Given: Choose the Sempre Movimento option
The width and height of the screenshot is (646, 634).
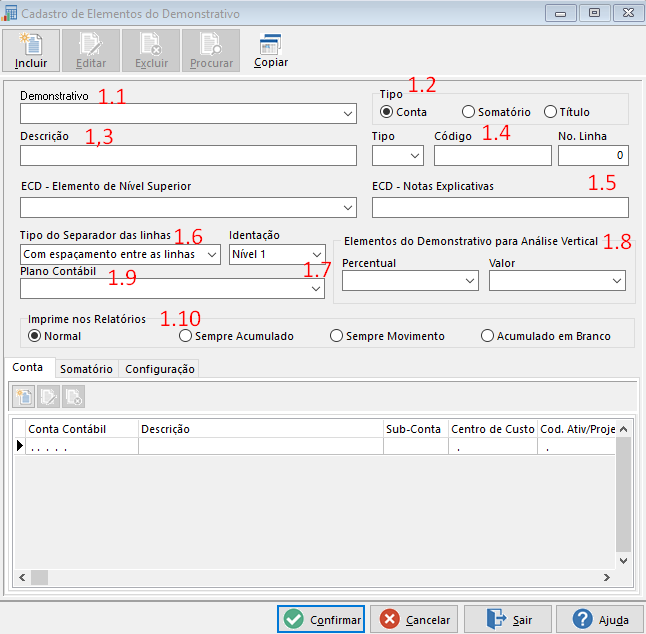Looking at the screenshot, I should (x=387, y=336).
